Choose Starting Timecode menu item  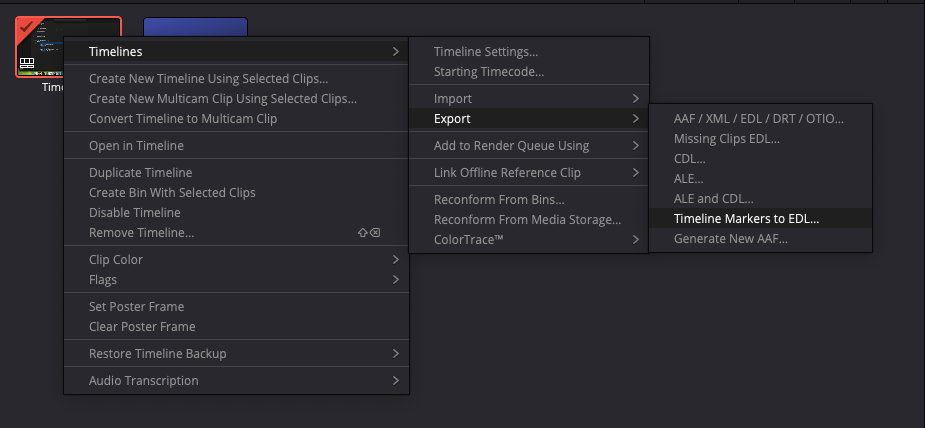pos(488,72)
